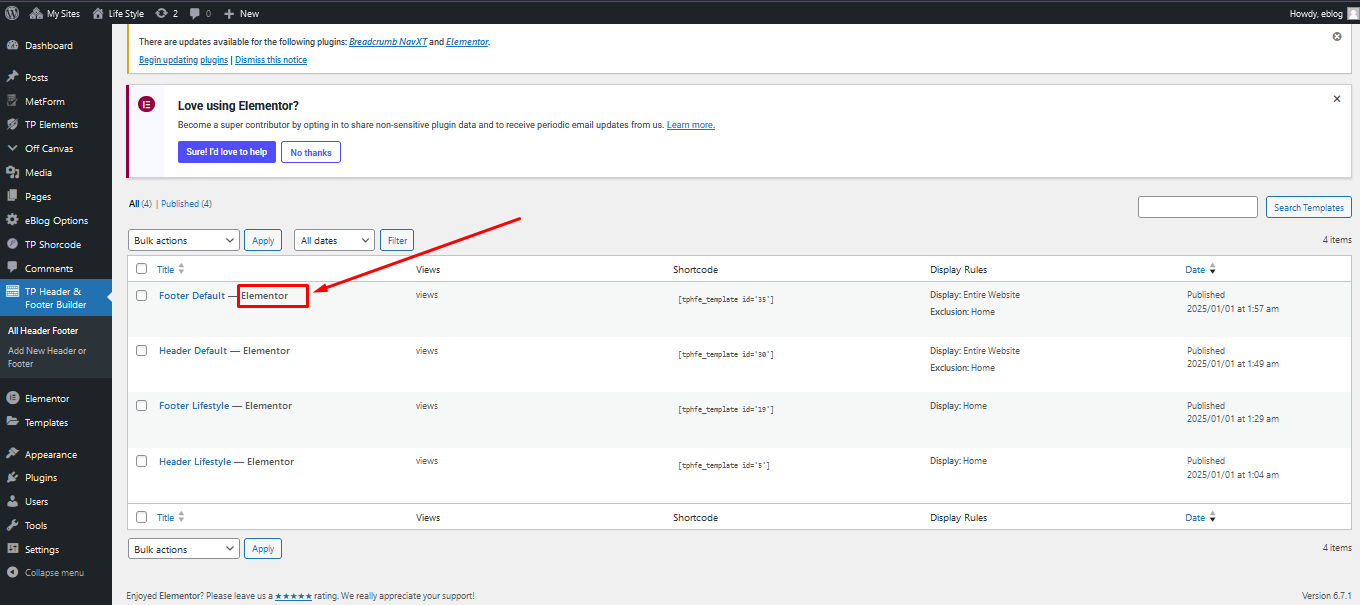Image resolution: width=1360 pixels, height=605 pixels.
Task: Click the Sure! I'd love to help button
Action: coord(226,152)
